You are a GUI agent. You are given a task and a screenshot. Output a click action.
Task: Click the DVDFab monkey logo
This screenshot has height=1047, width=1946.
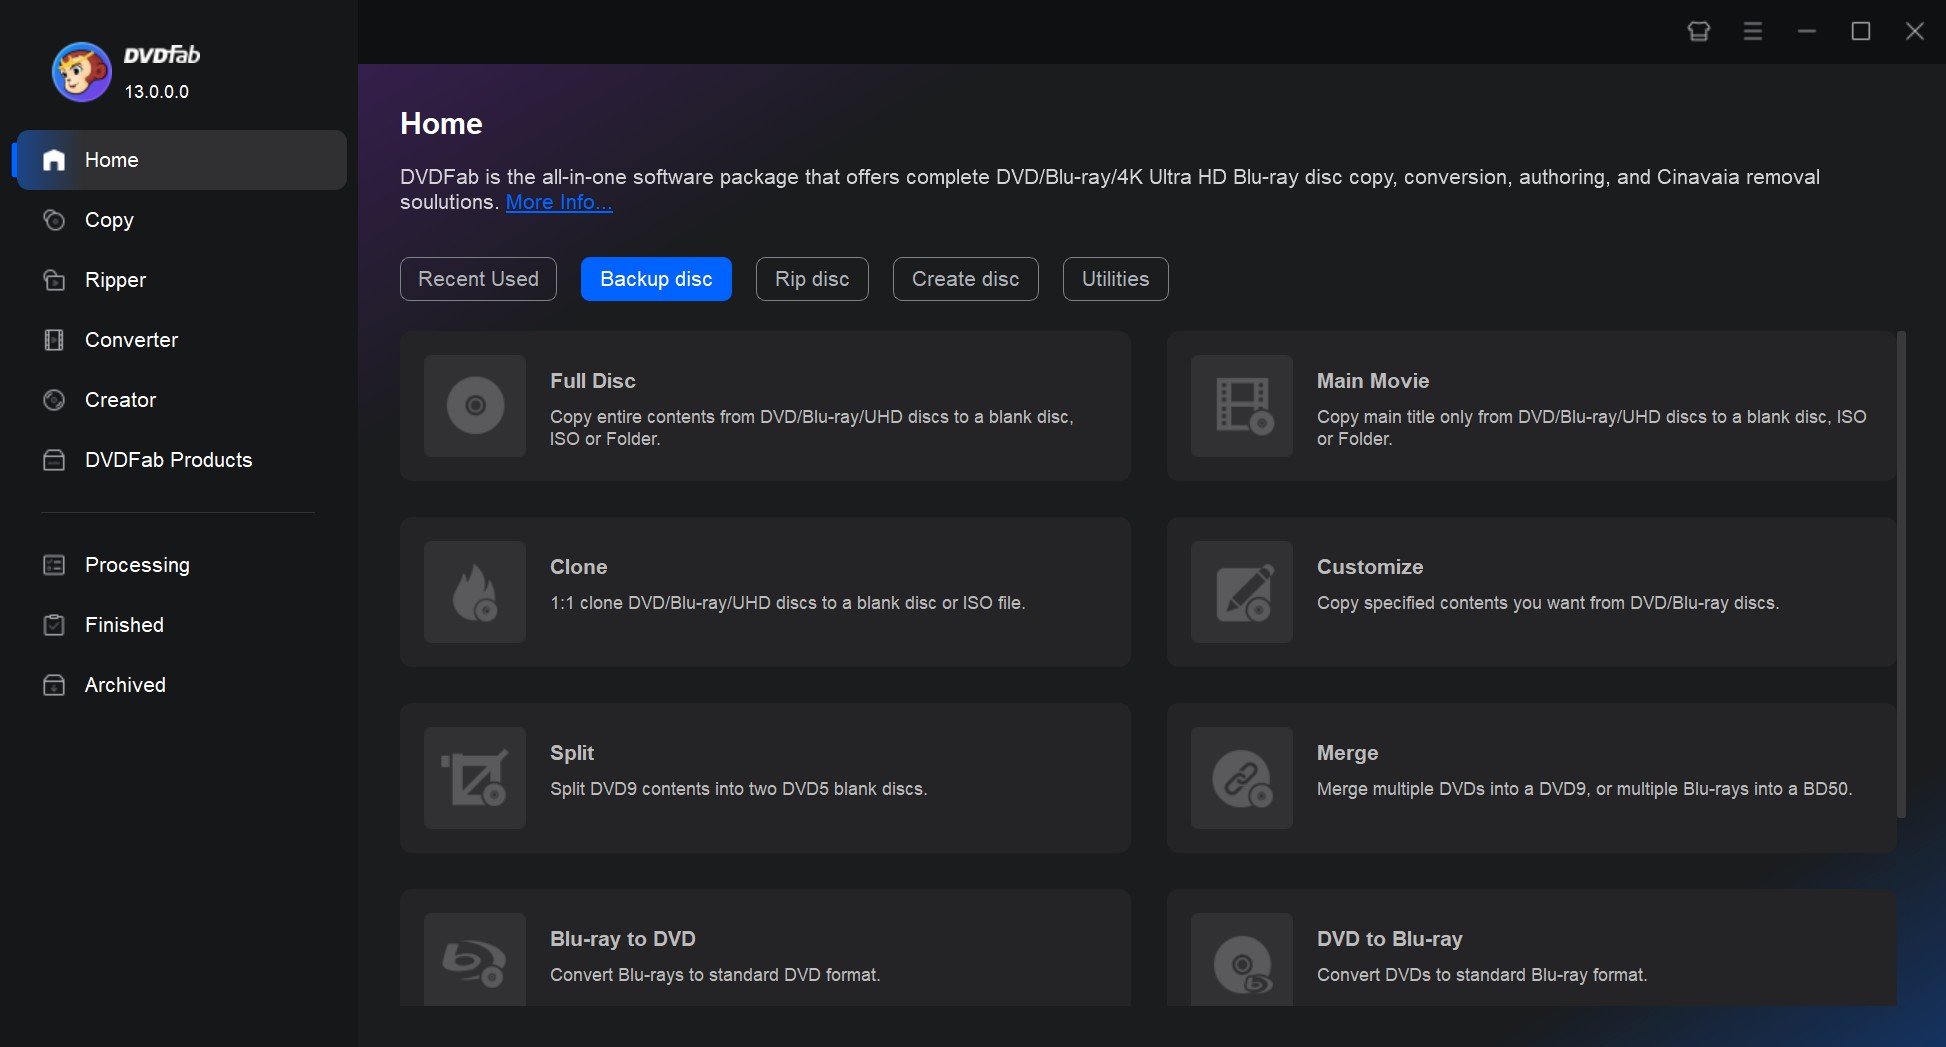81,72
